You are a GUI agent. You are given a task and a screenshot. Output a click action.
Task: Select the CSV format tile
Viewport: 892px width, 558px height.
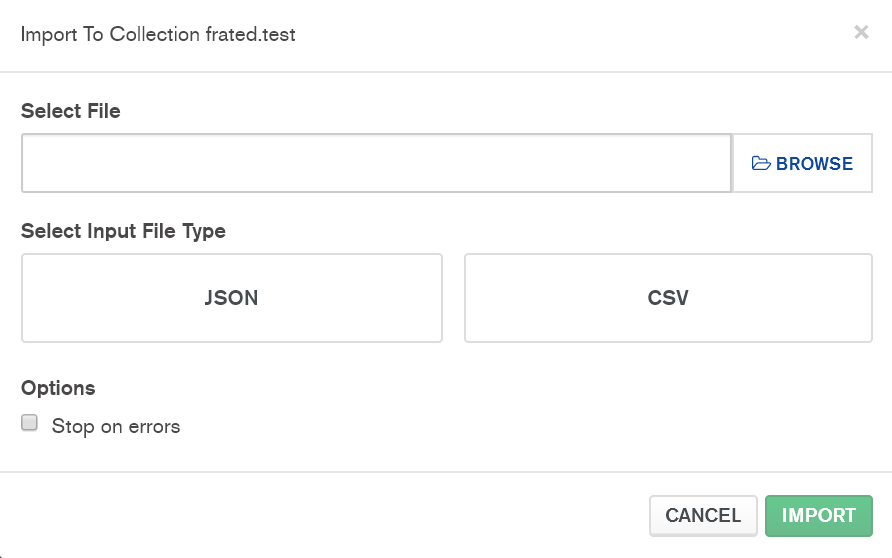[x=668, y=298]
